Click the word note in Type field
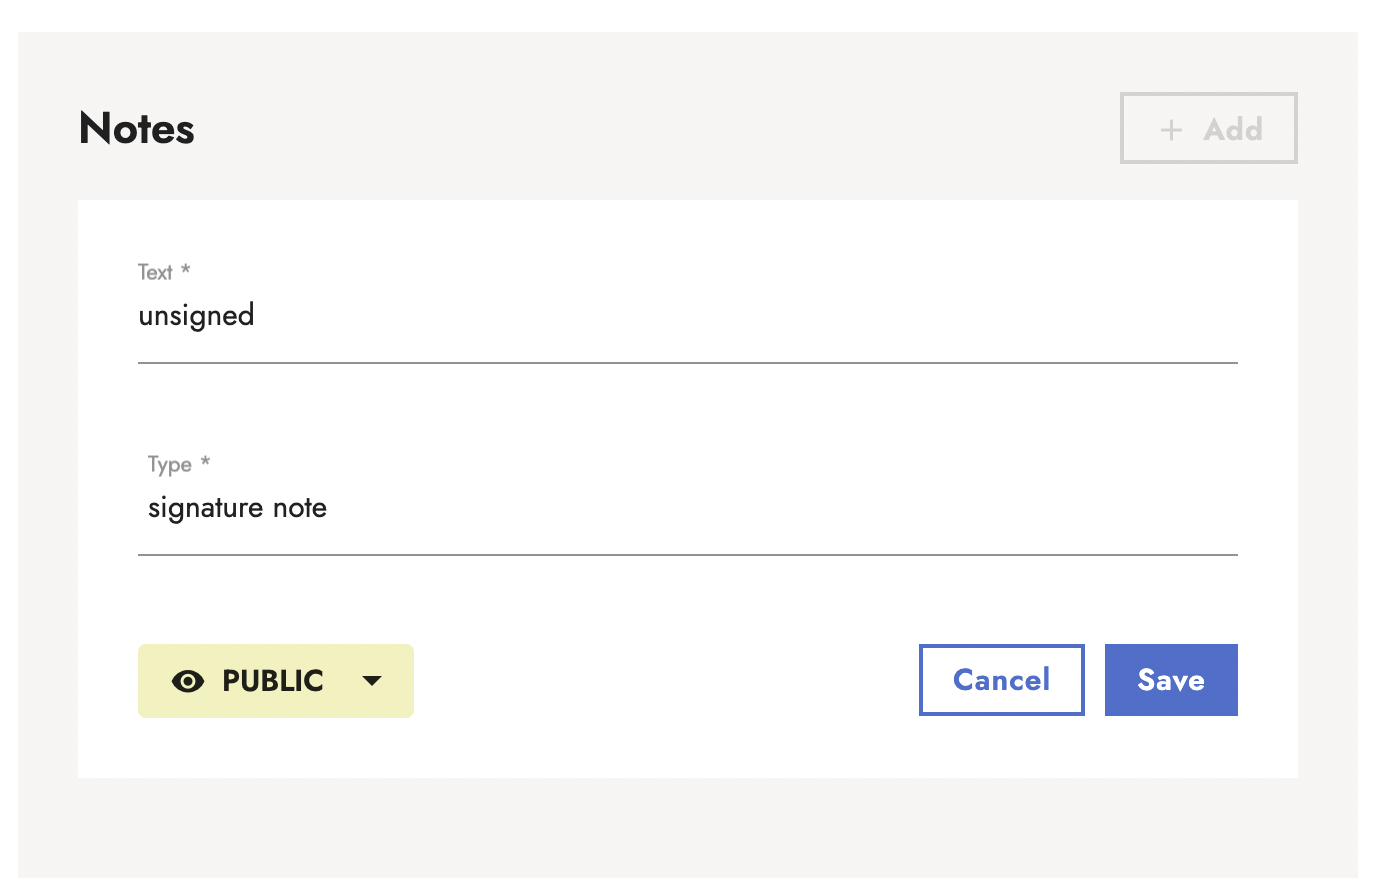 pos(300,508)
